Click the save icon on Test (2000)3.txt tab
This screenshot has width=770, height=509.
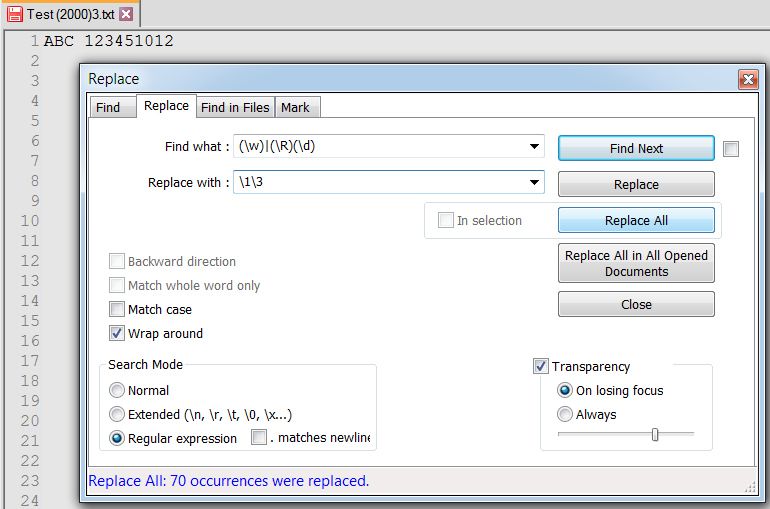15,15
